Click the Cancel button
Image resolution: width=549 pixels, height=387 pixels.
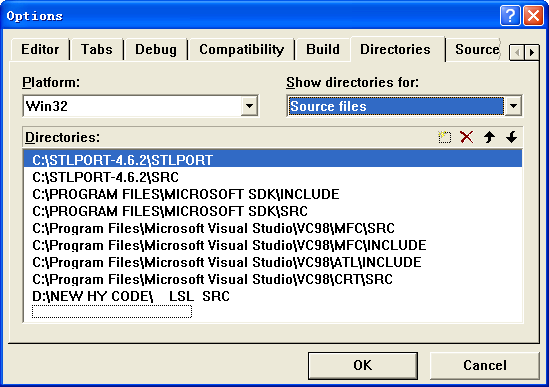[x=485, y=365]
